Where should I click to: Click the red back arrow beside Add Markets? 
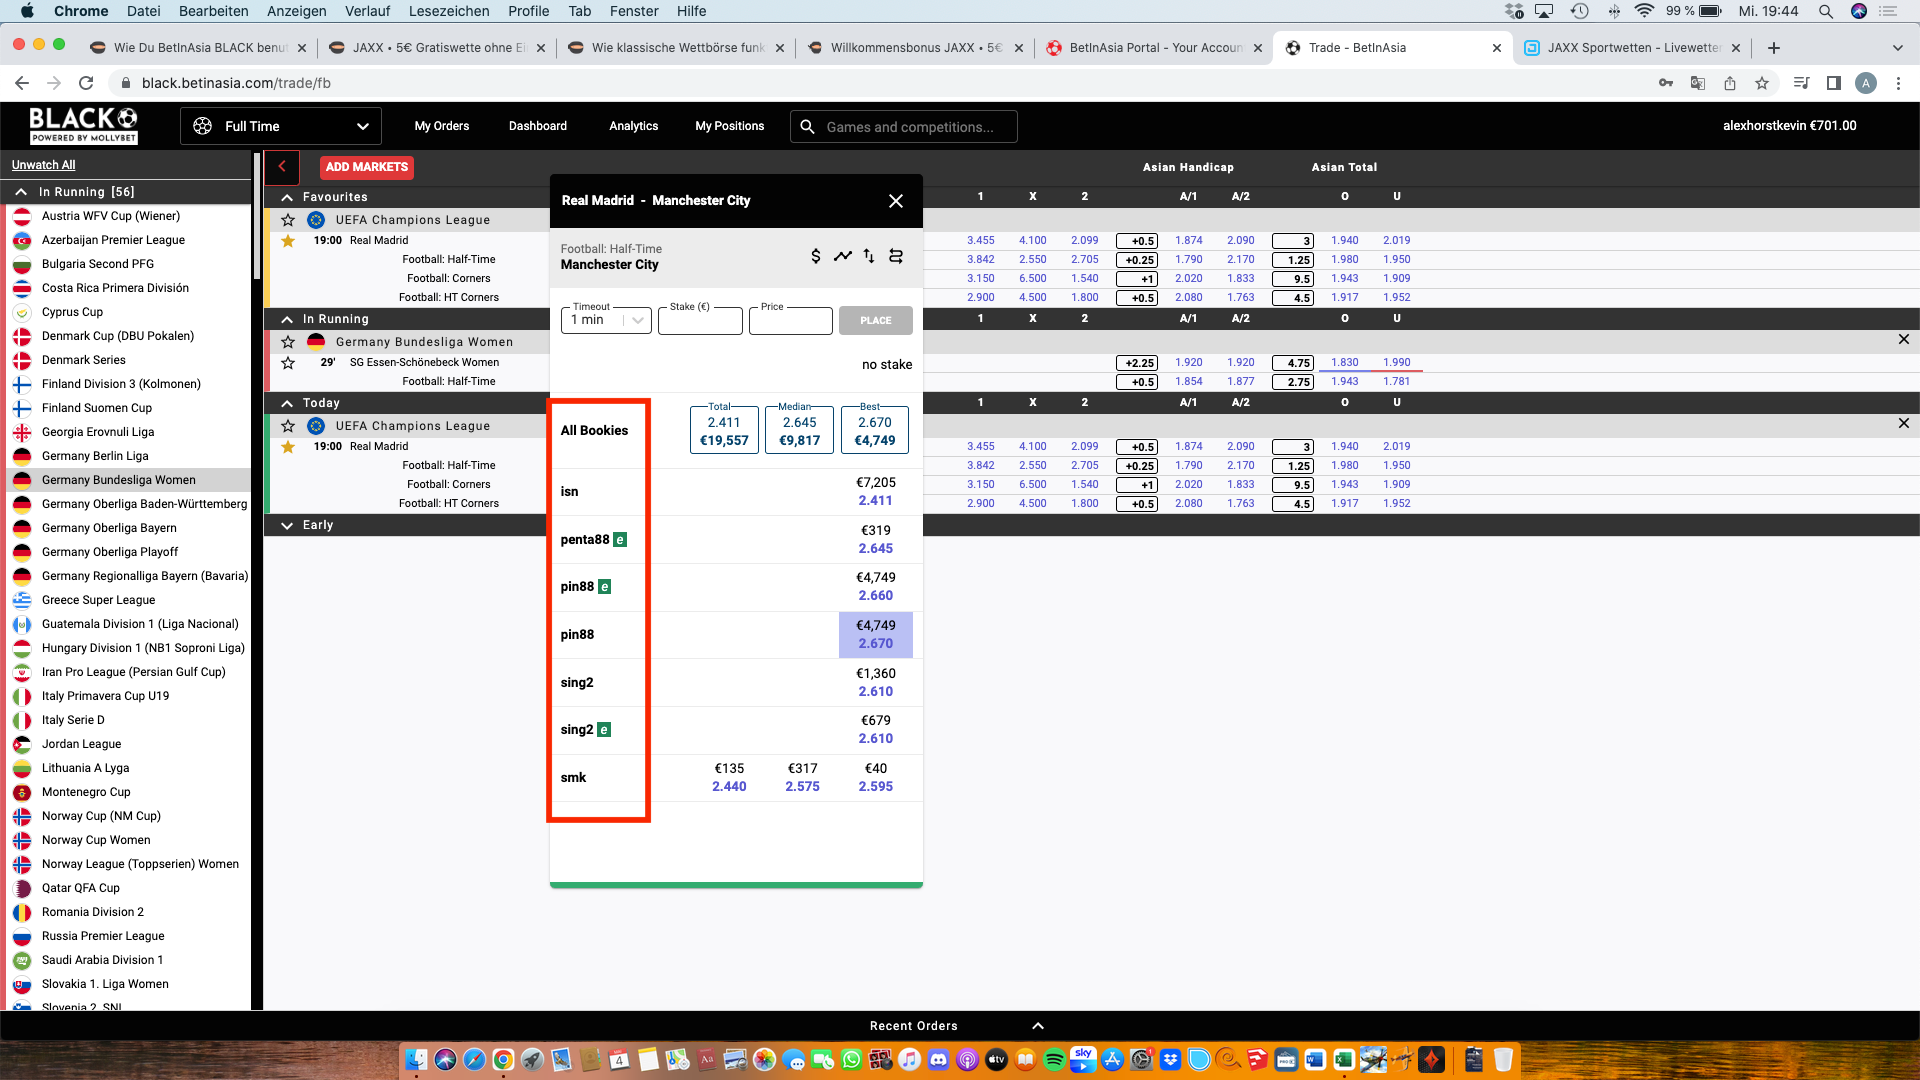coord(283,167)
